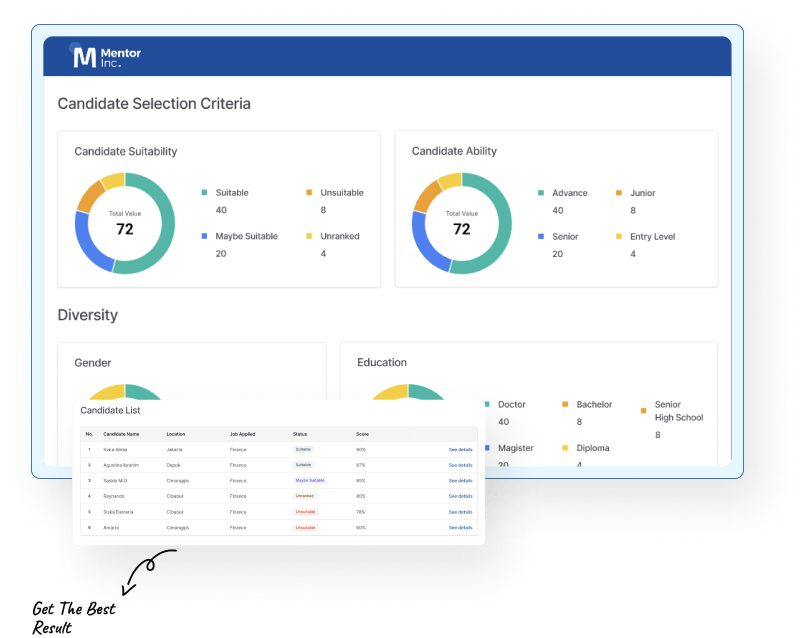Image resolution: width=806 pixels, height=638 pixels.
Task: Click the teal Suitable legend marker
Action: pos(204,192)
